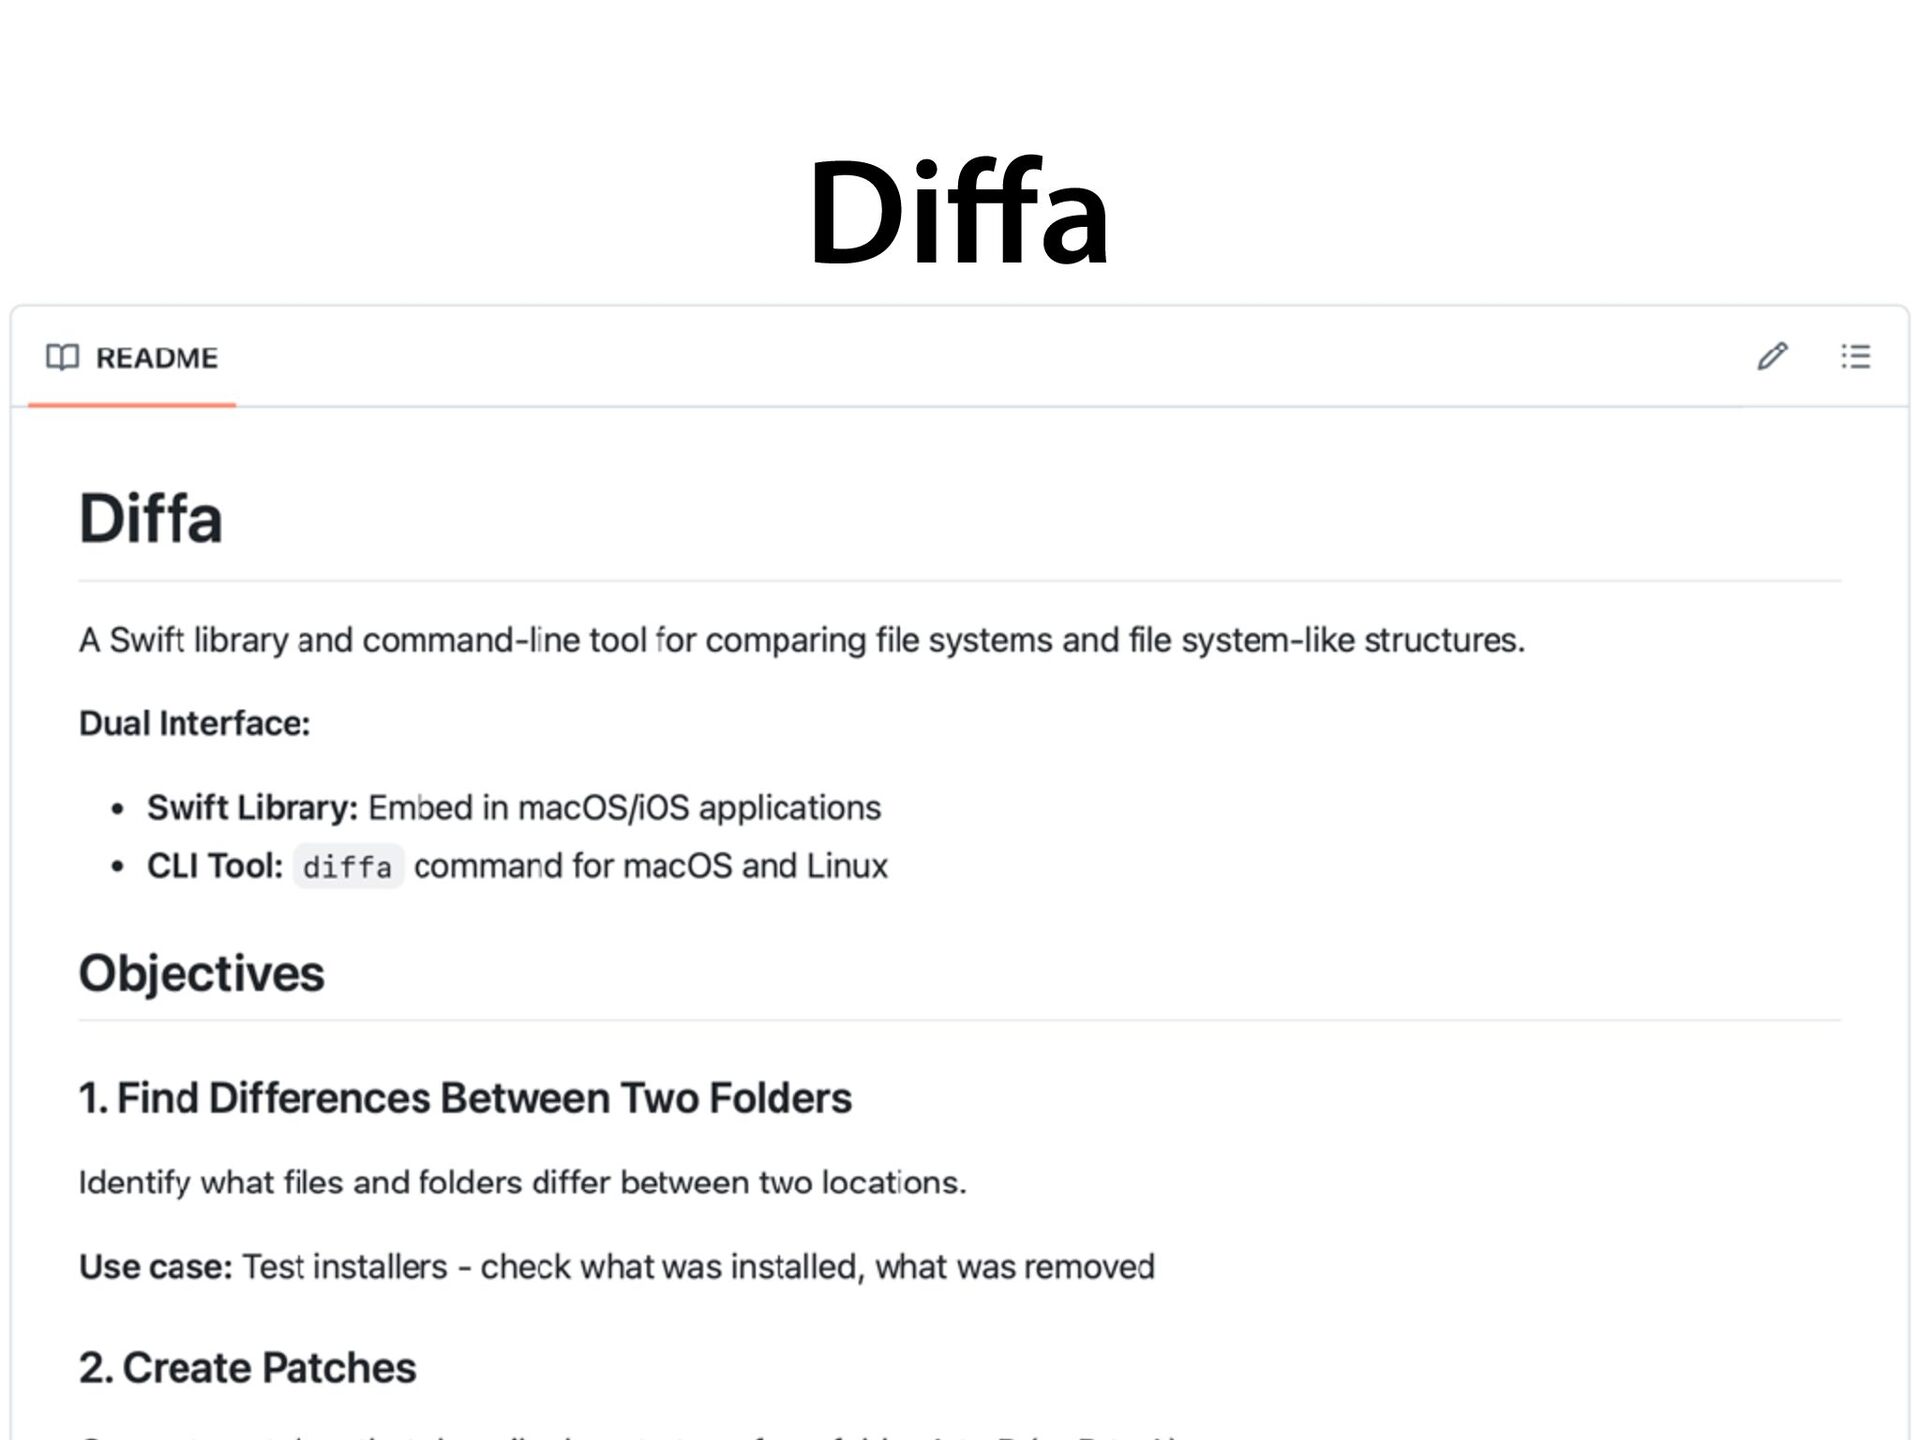Click the Find Differences Between Two Folders heading
This screenshot has height=1440, width=1920.
[465, 1098]
